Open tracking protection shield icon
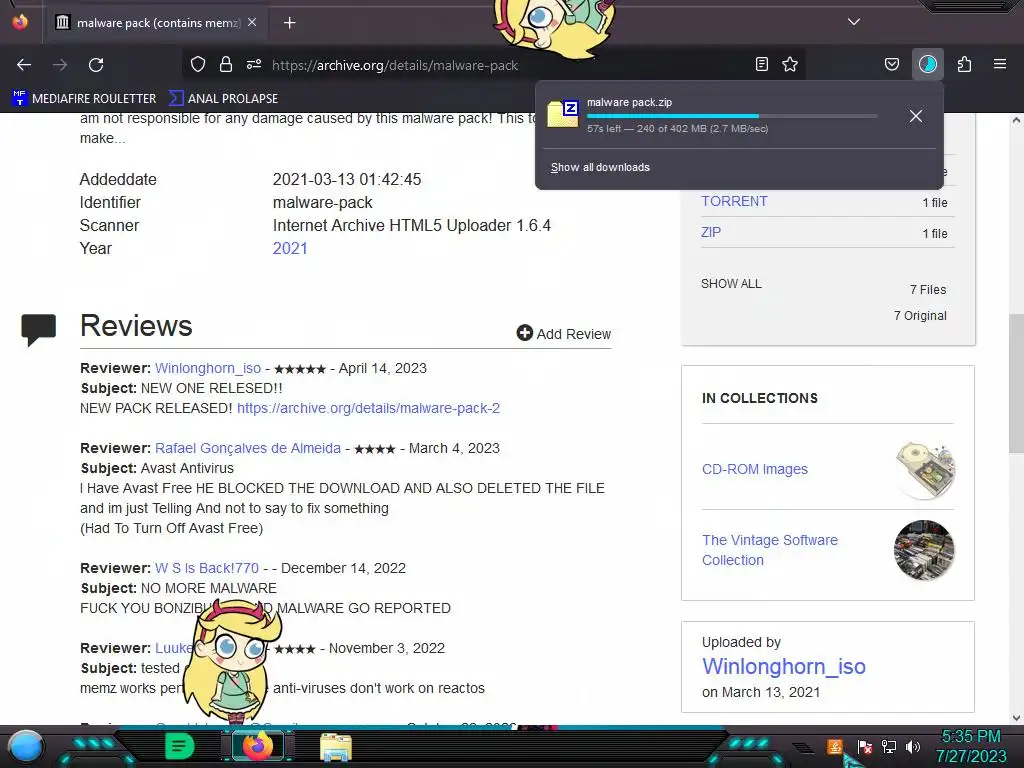The height and width of the screenshot is (768, 1024). coord(198,65)
